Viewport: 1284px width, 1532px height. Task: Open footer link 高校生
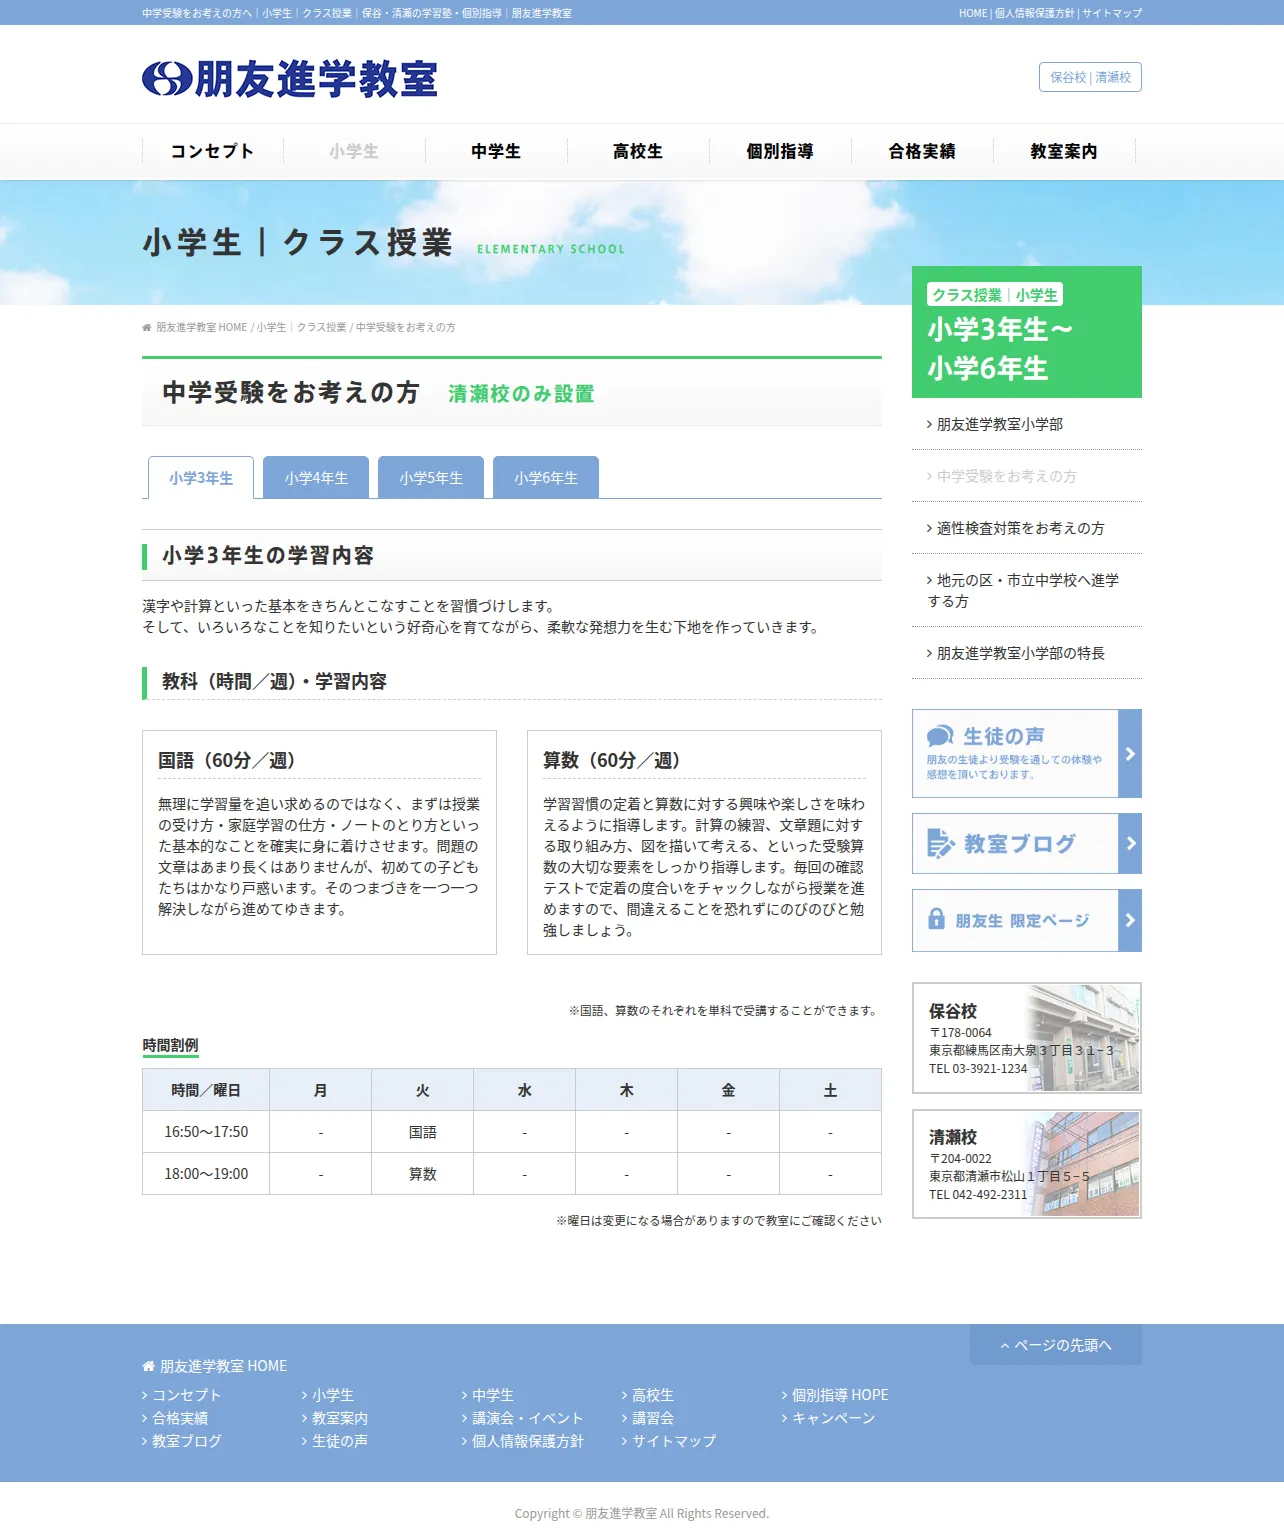(x=653, y=1395)
